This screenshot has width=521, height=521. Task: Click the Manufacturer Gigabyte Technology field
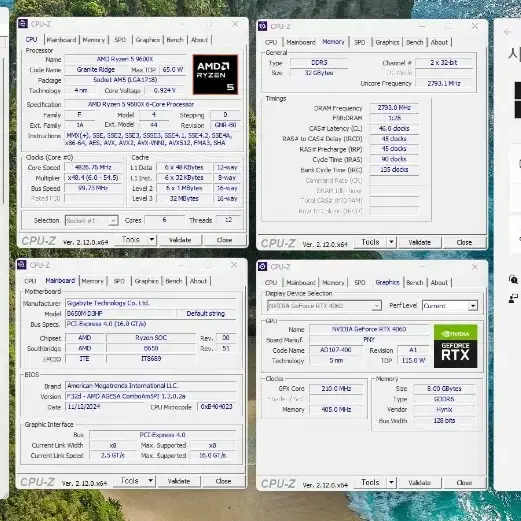[x=151, y=303]
